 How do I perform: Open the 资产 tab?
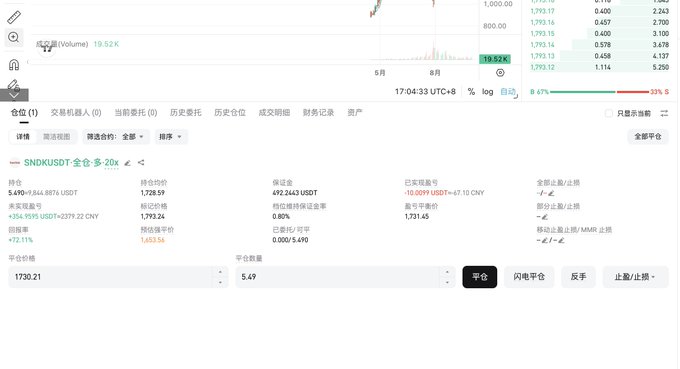click(x=355, y=113)
